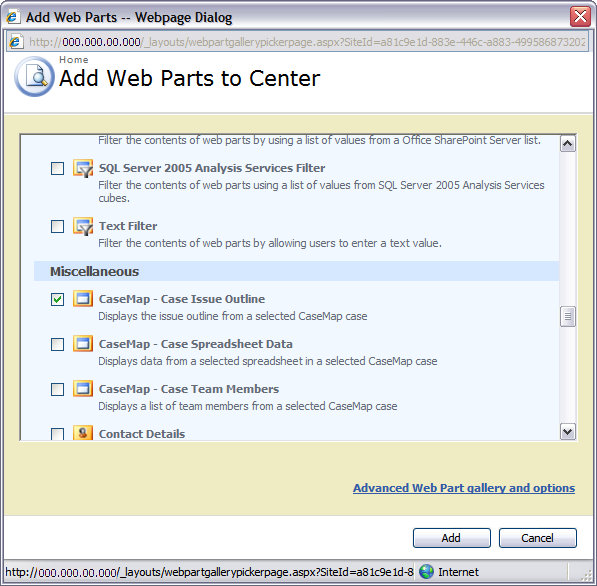Click the Internet Explorer icon in the title bar

pyautogui.click(x=13, y=17)
